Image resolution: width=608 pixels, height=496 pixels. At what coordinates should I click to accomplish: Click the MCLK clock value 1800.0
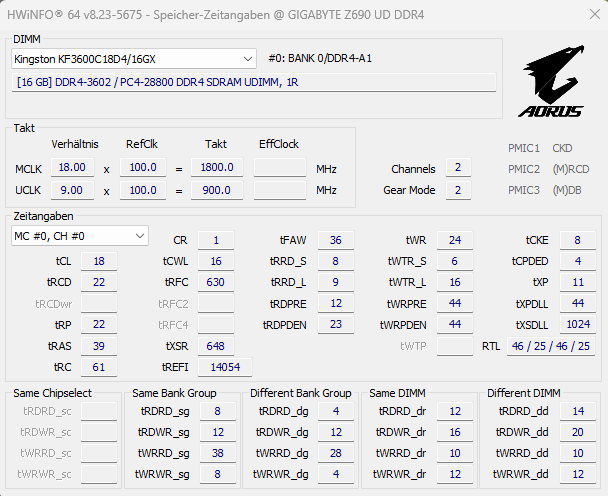point(217,168)
